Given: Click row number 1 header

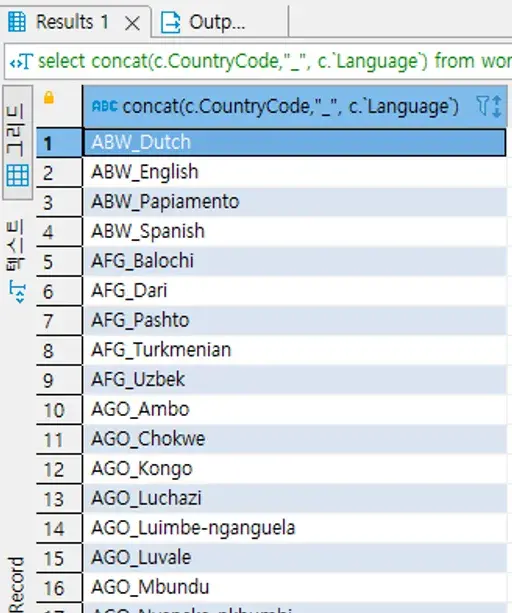Looking at the screenshot, I should [x=59, y=143].
